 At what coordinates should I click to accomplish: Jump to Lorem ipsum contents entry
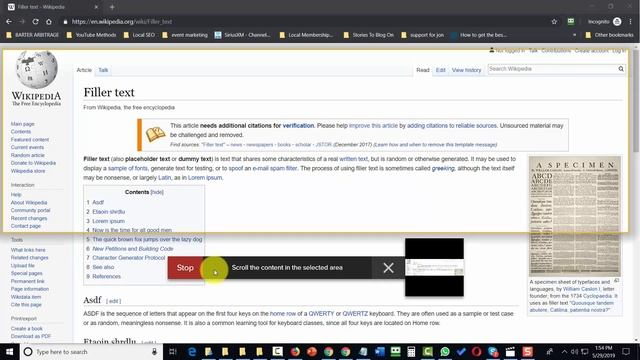pyautogui.click(x=108, y=221)
